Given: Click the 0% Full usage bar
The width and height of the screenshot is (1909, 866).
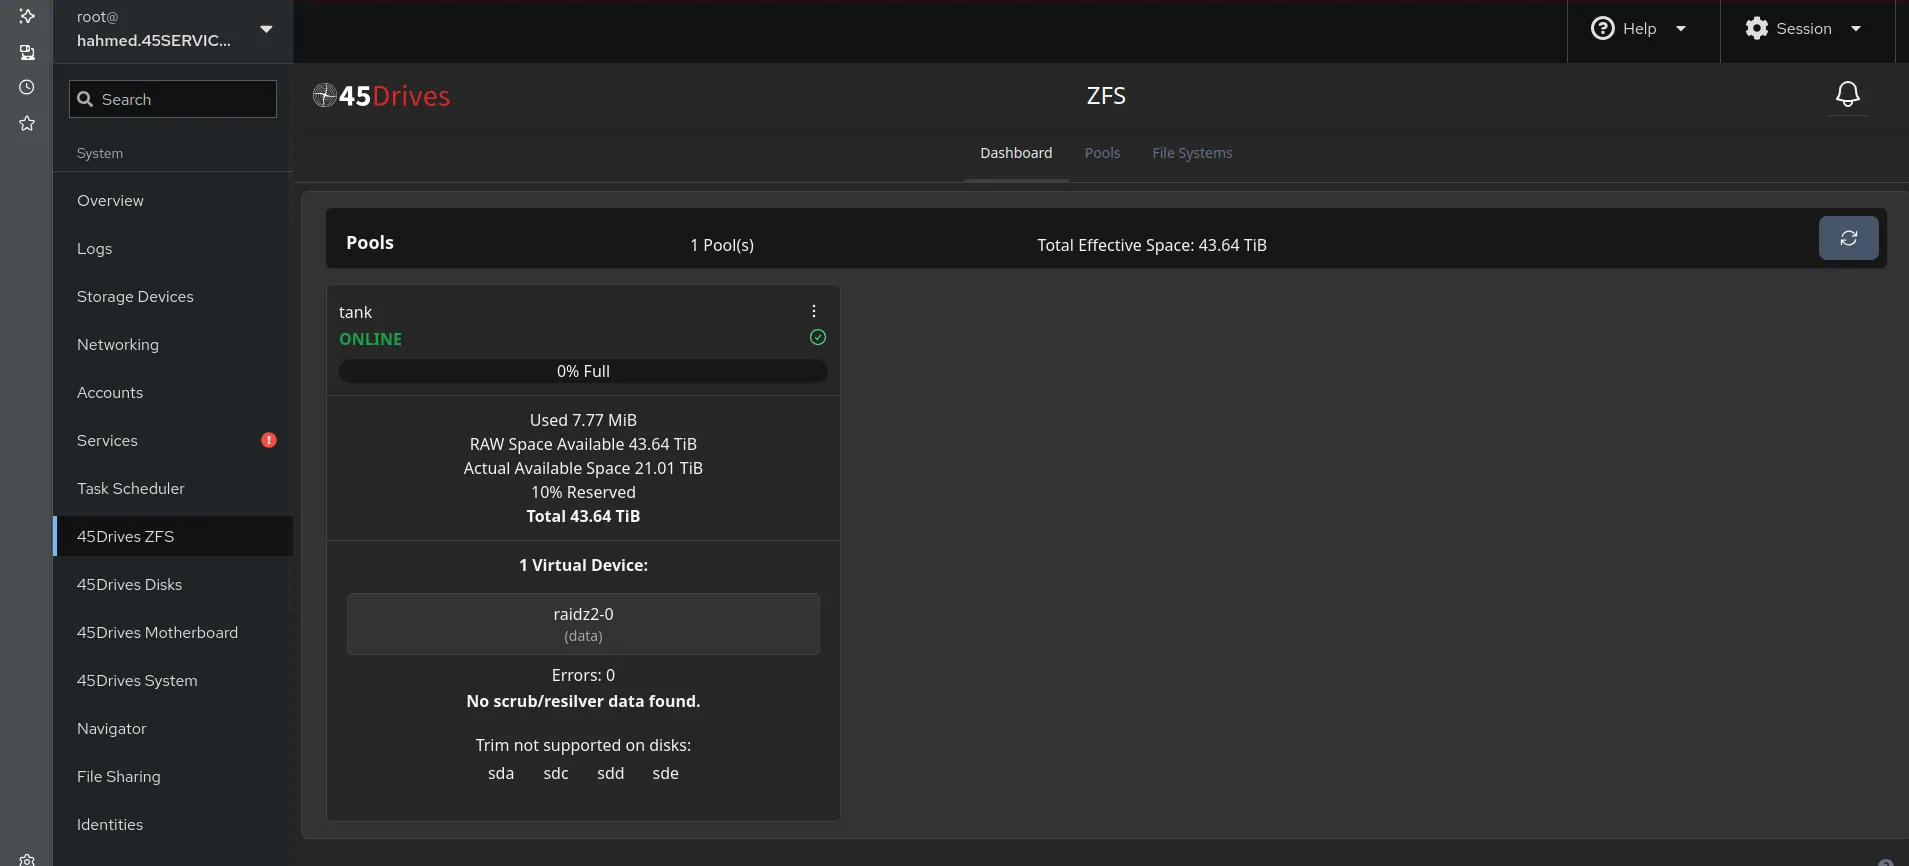Looking at the screenshot, I should [583, 371].
